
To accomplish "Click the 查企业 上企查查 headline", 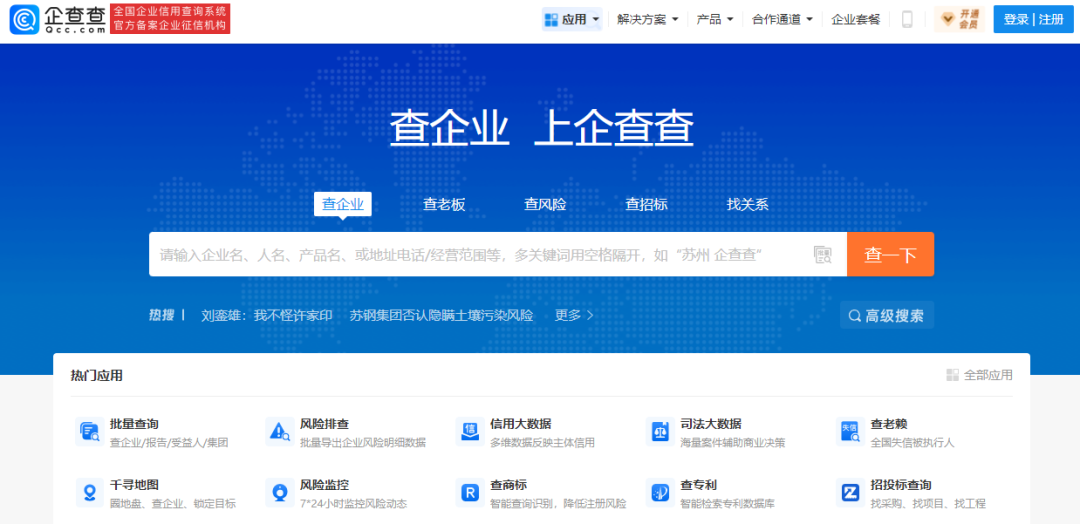I will 541,127.
